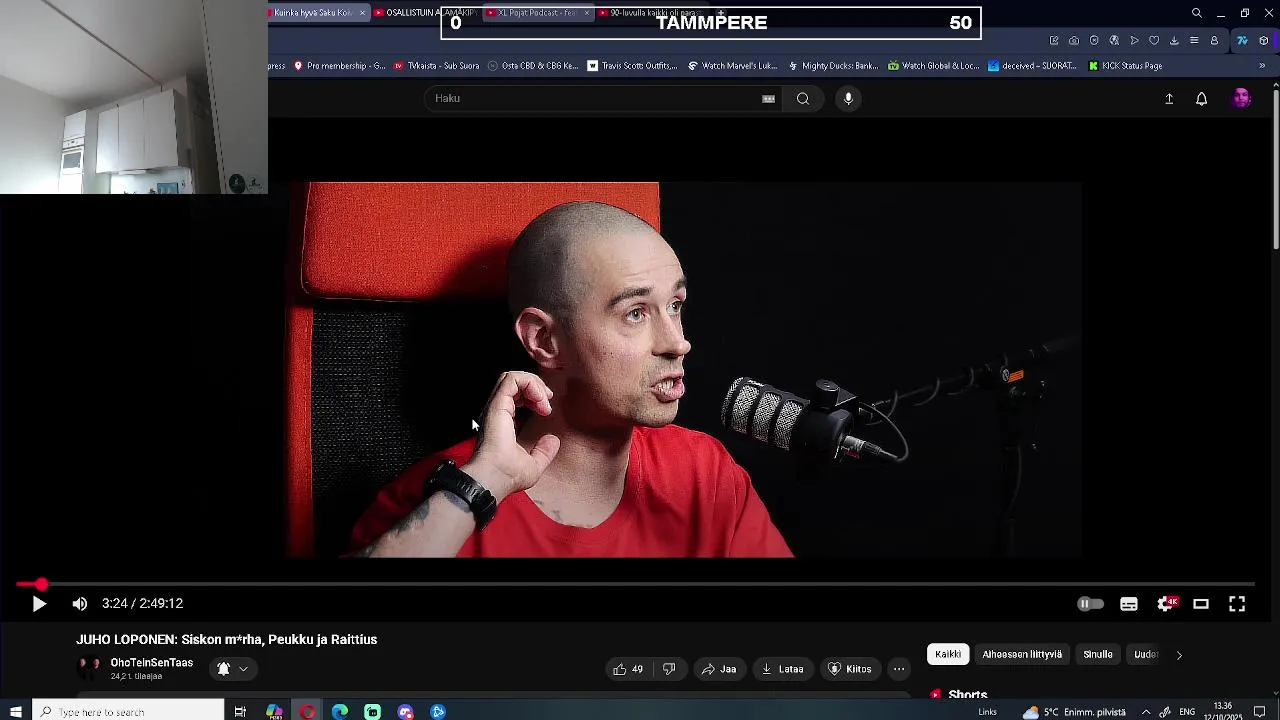Open the Watch Marvel's bookmark
The height and width of the screenshot is (720, 1280).
coord(733,66)
